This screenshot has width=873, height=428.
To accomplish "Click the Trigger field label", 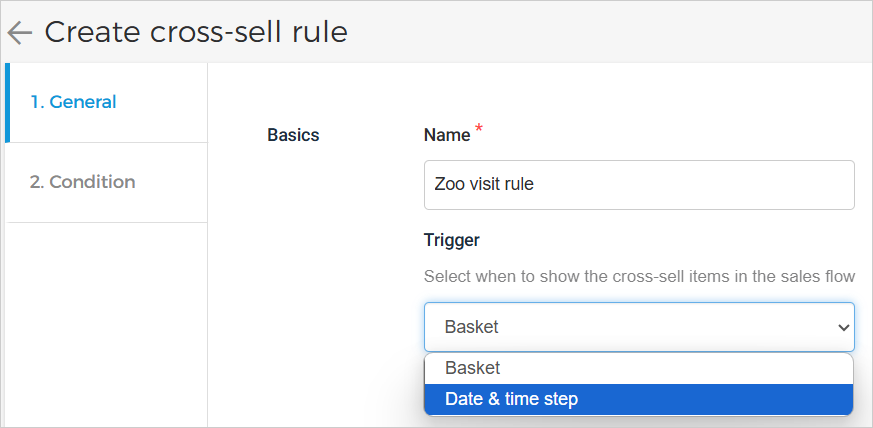I will pos(452,240).
